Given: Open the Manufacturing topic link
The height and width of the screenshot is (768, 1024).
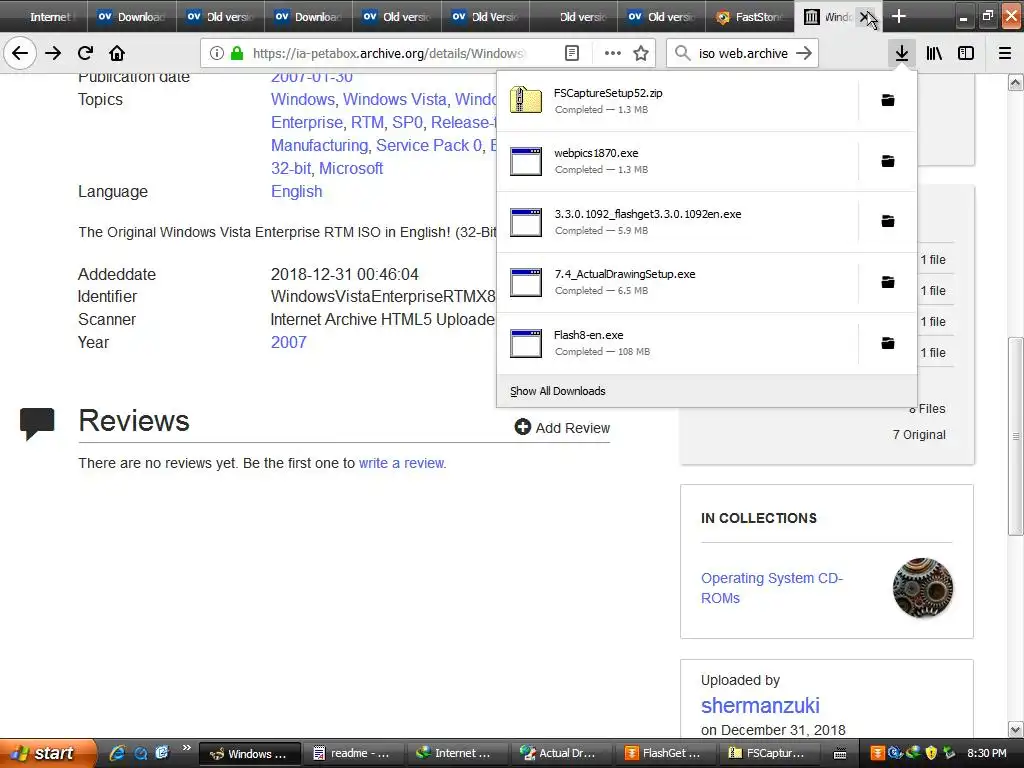Looking at the screenshot, I should coord(320,145).
